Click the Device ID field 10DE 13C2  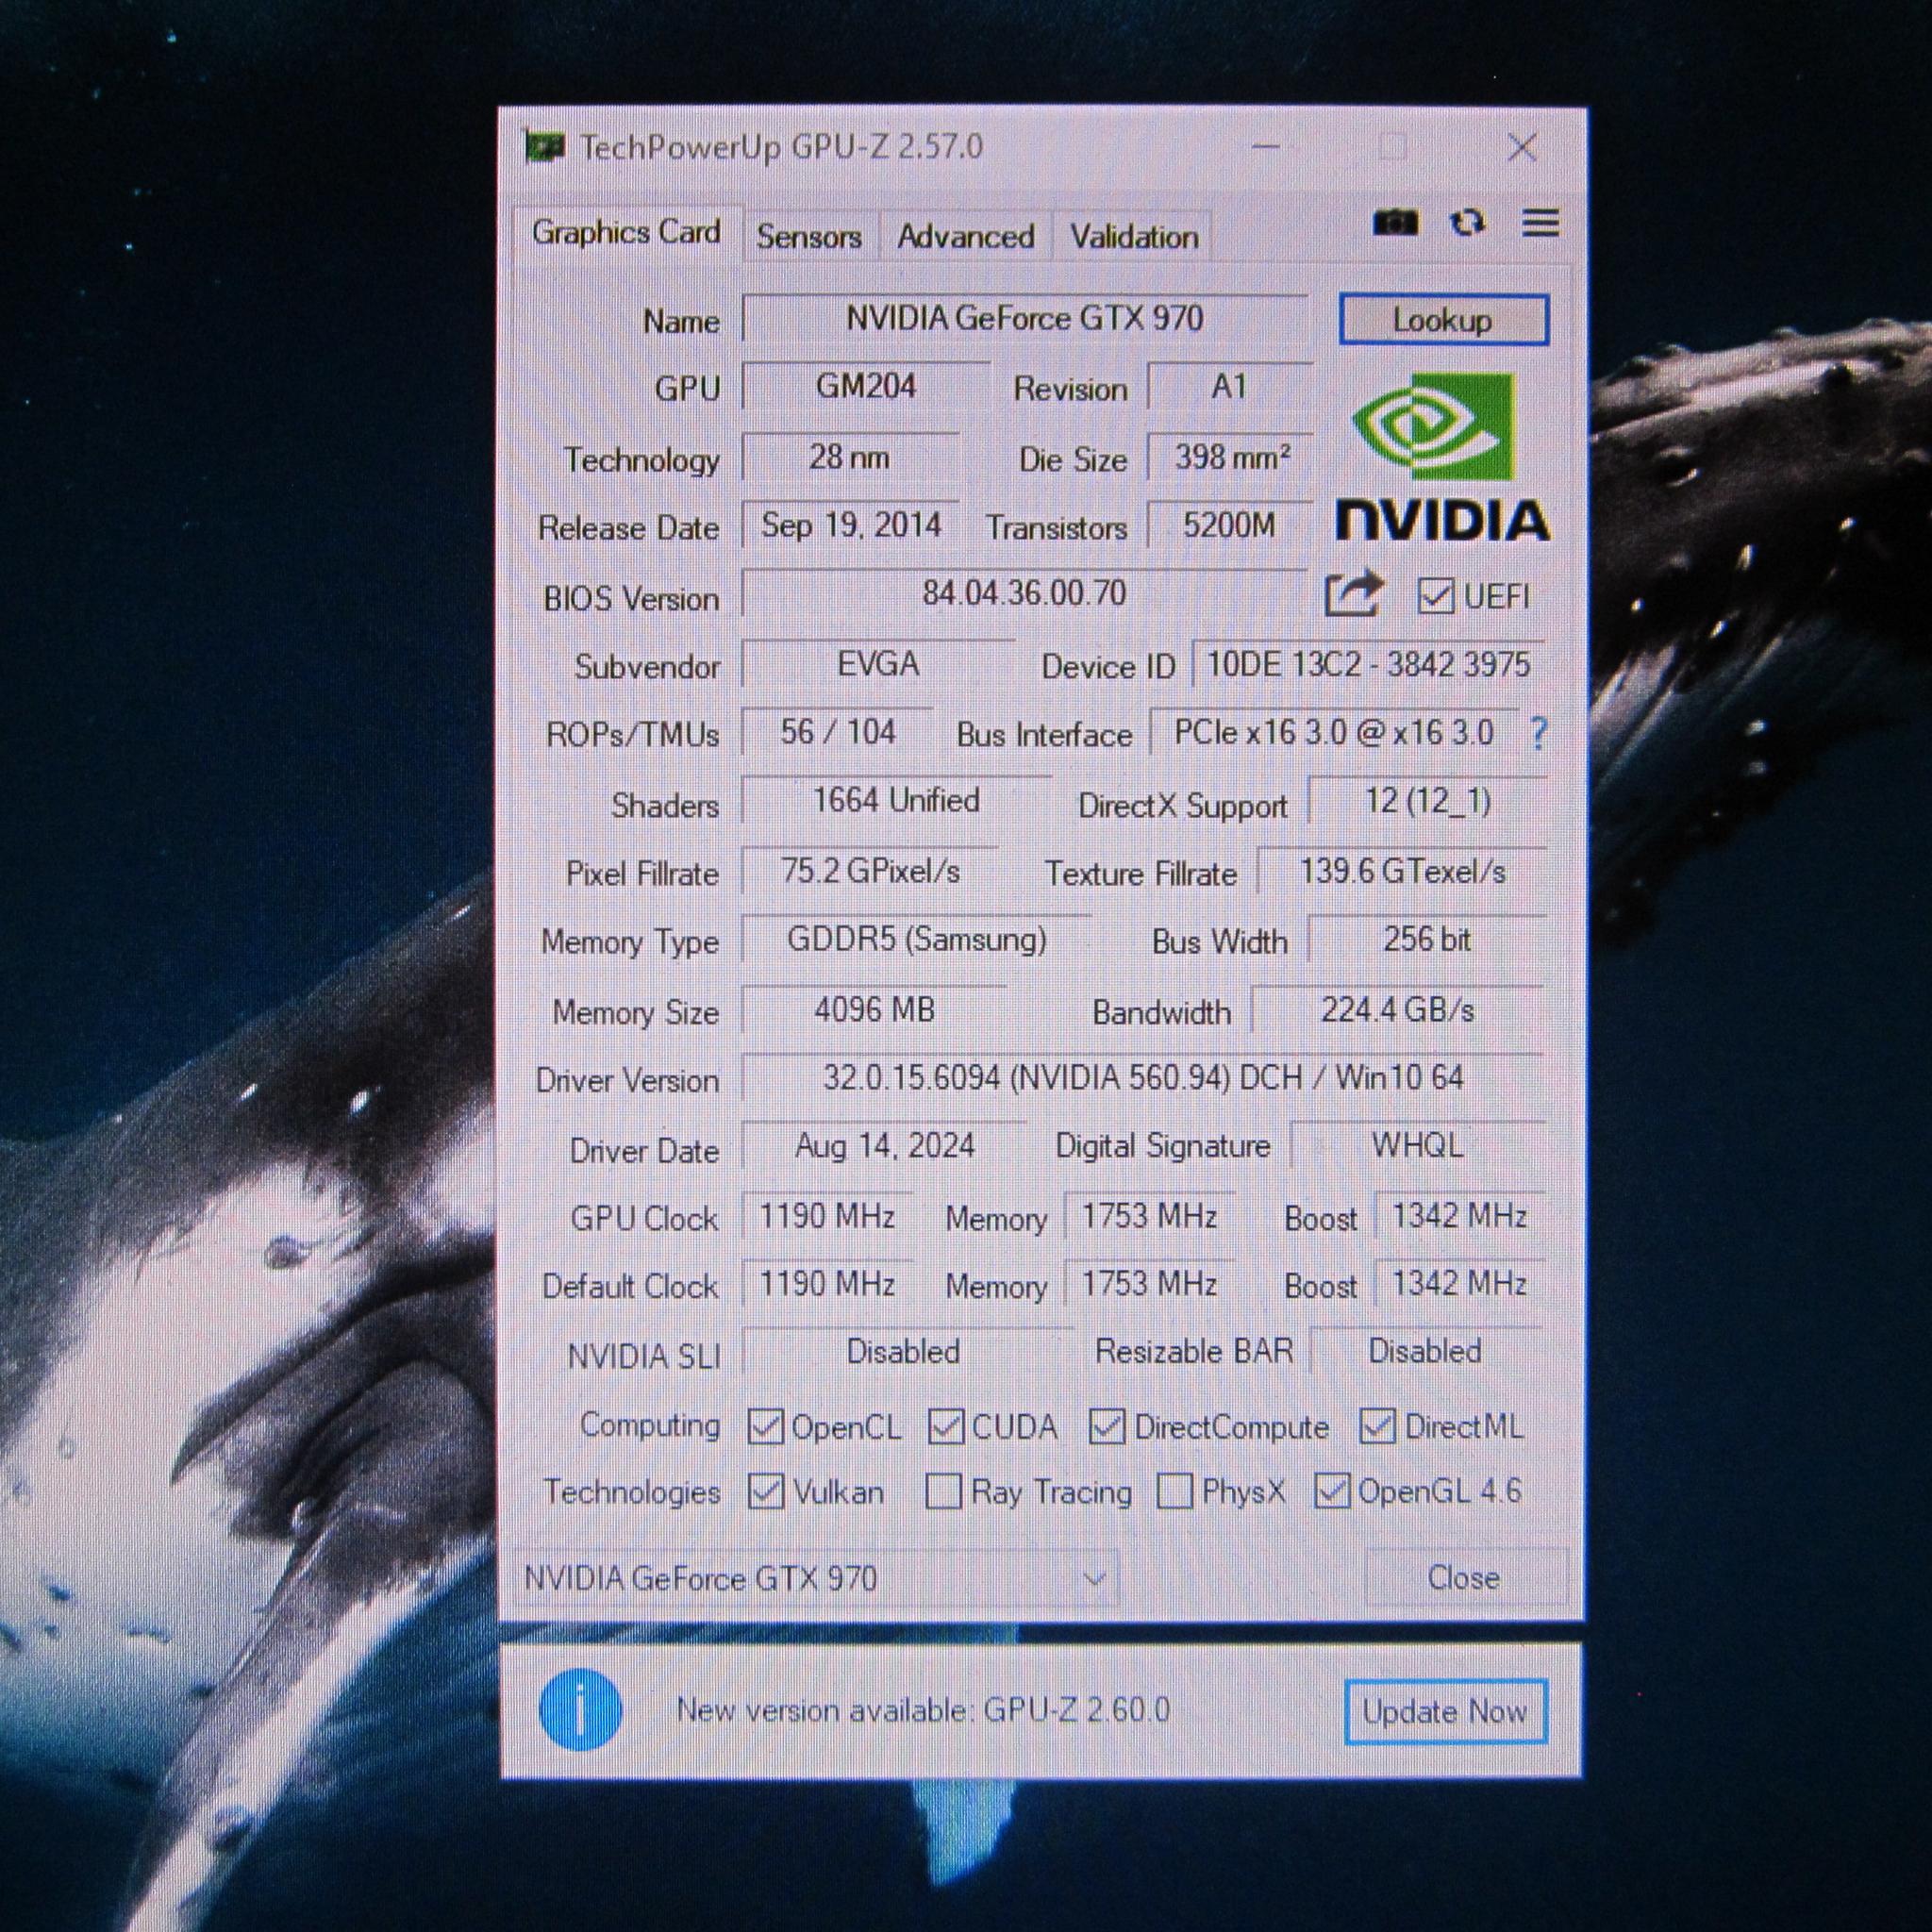[x=1369, y=664]
